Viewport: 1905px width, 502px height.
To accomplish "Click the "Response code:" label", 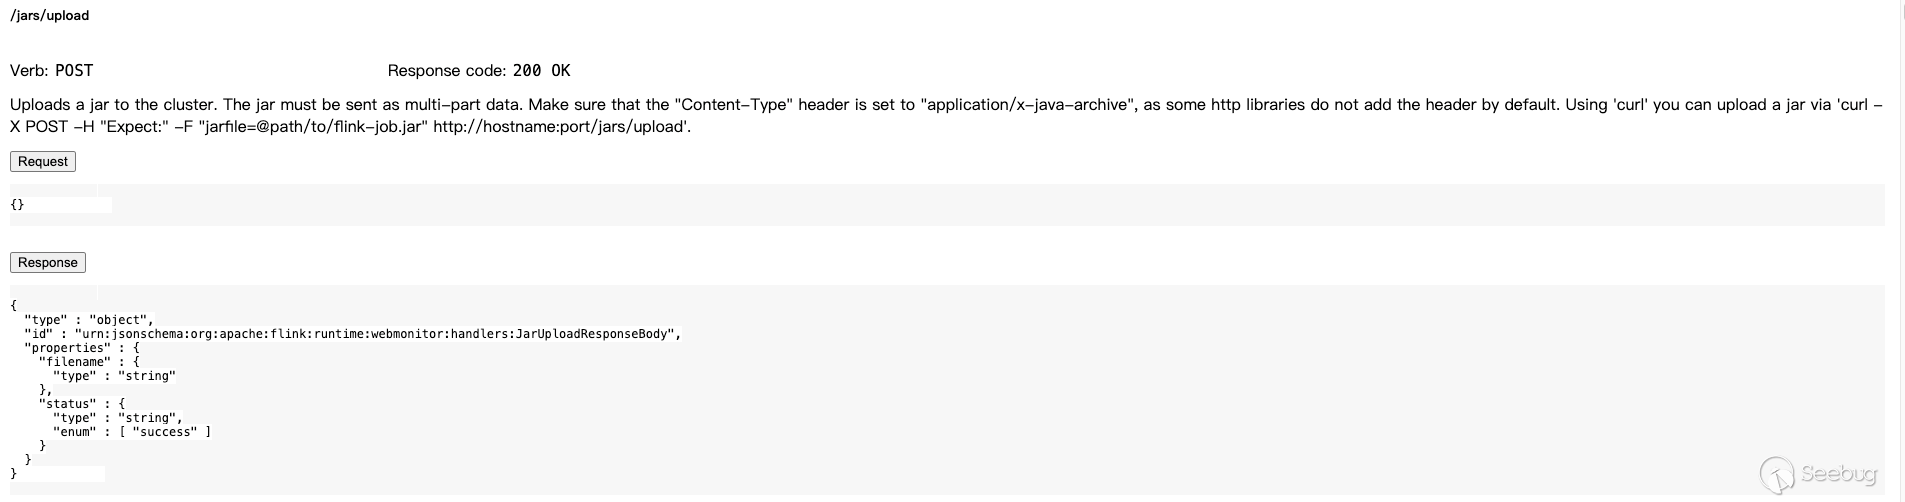I will point(446,71).
